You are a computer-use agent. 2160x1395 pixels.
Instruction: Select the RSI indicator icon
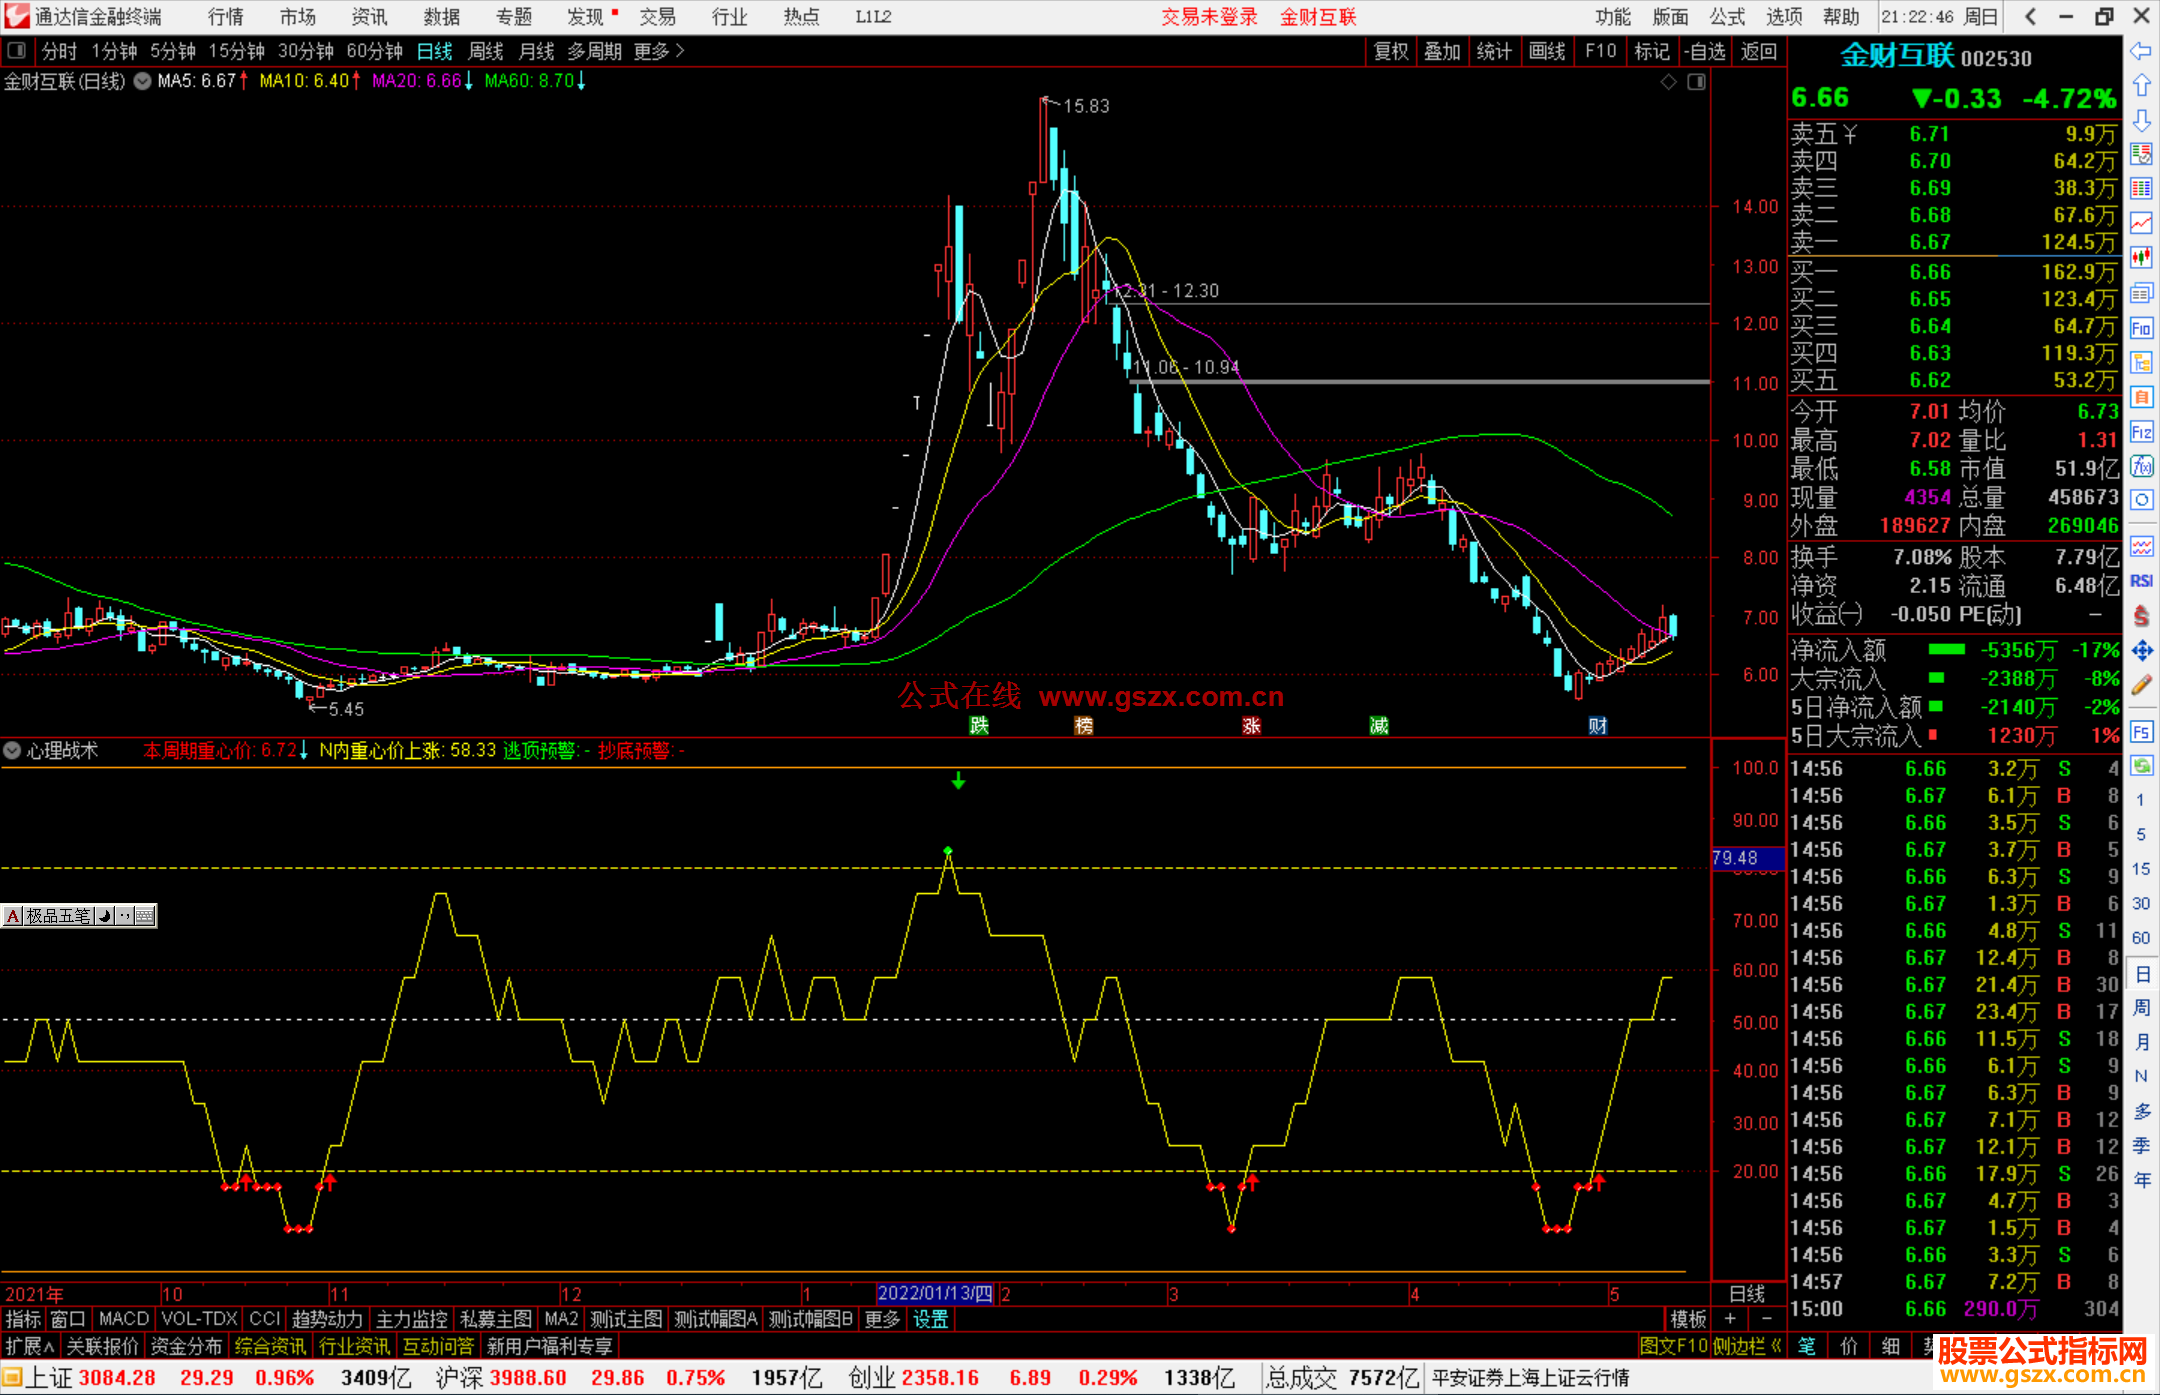(2141, 581)
